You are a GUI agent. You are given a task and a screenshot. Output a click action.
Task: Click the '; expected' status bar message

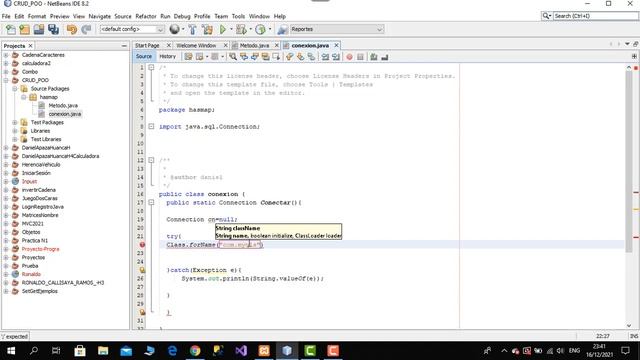[x=16, y=336]
